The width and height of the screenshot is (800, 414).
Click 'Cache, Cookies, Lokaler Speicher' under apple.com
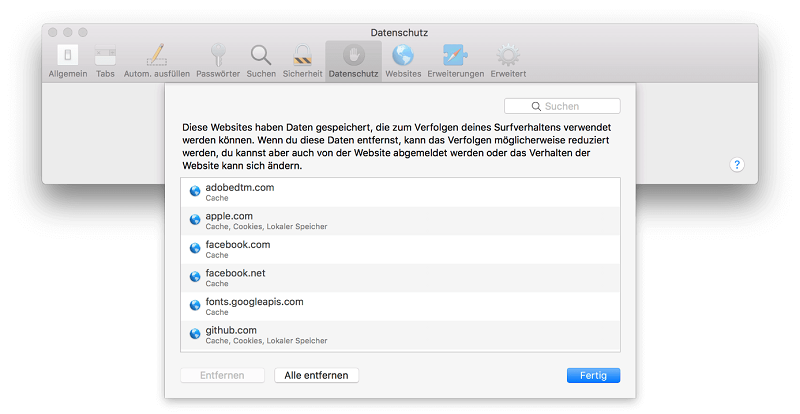(266, 227)
